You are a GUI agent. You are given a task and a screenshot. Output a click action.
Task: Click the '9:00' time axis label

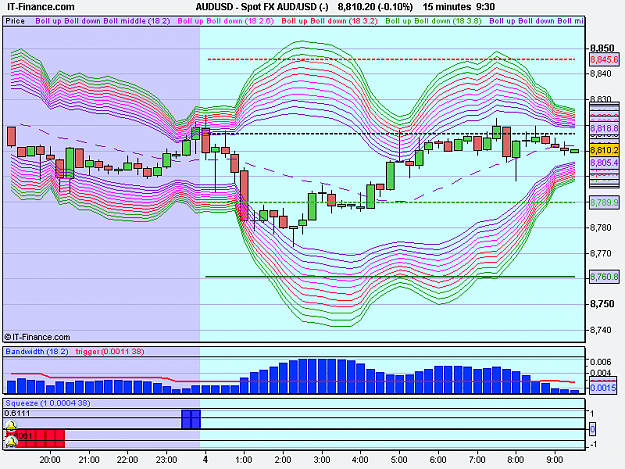pos(554,460)
